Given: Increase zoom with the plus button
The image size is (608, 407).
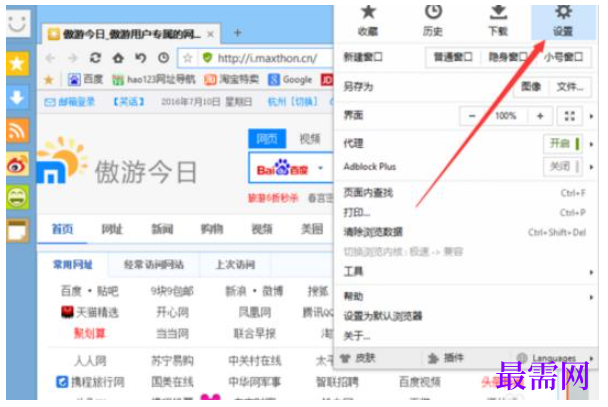Looking at the screenshot, I should [x=540, y=116].
